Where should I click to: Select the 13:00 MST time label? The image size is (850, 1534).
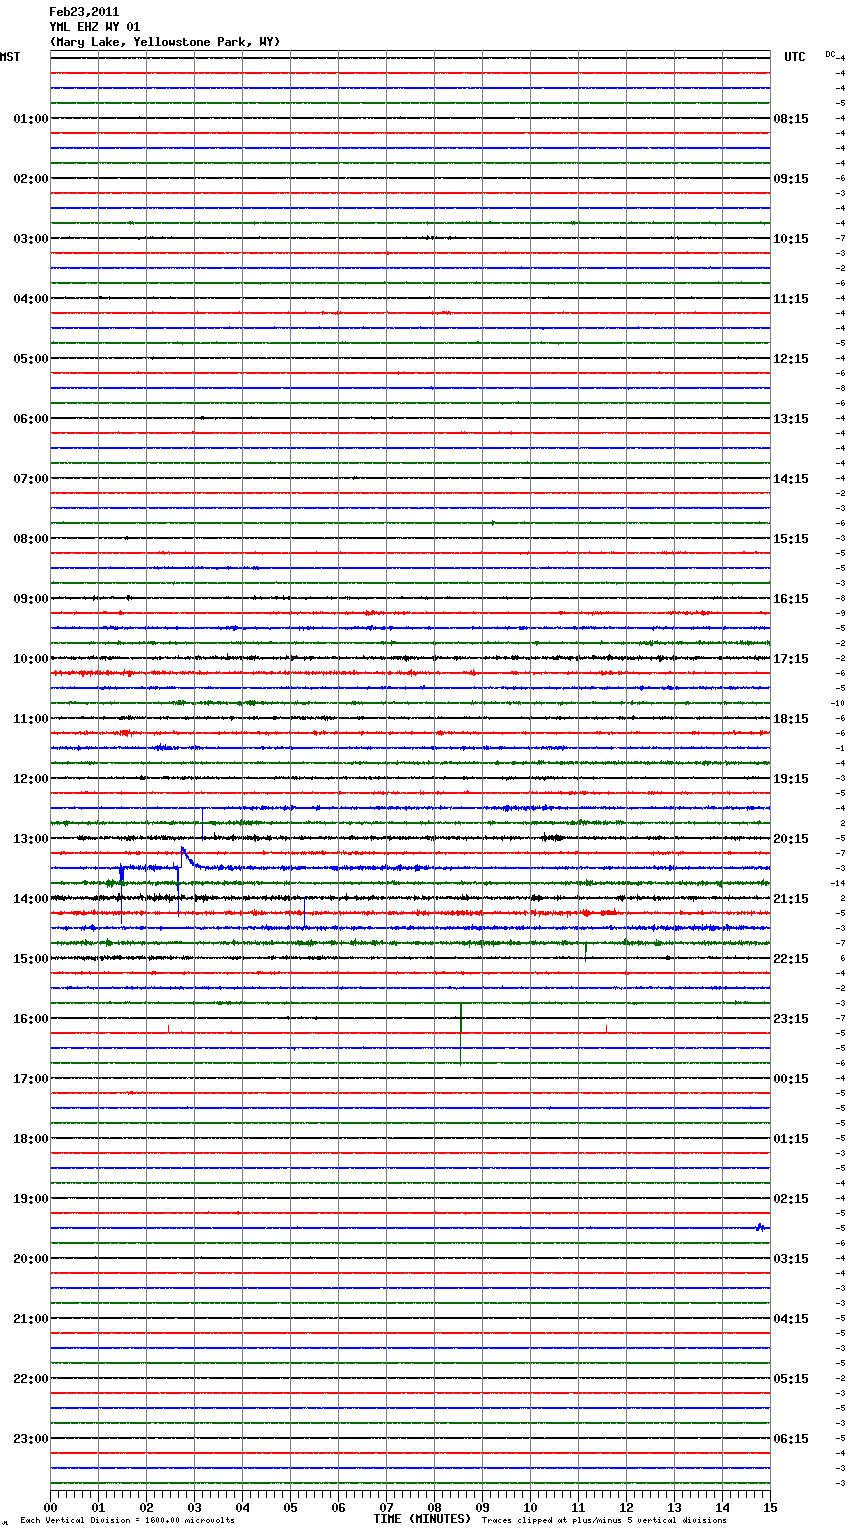click(31, 839)
